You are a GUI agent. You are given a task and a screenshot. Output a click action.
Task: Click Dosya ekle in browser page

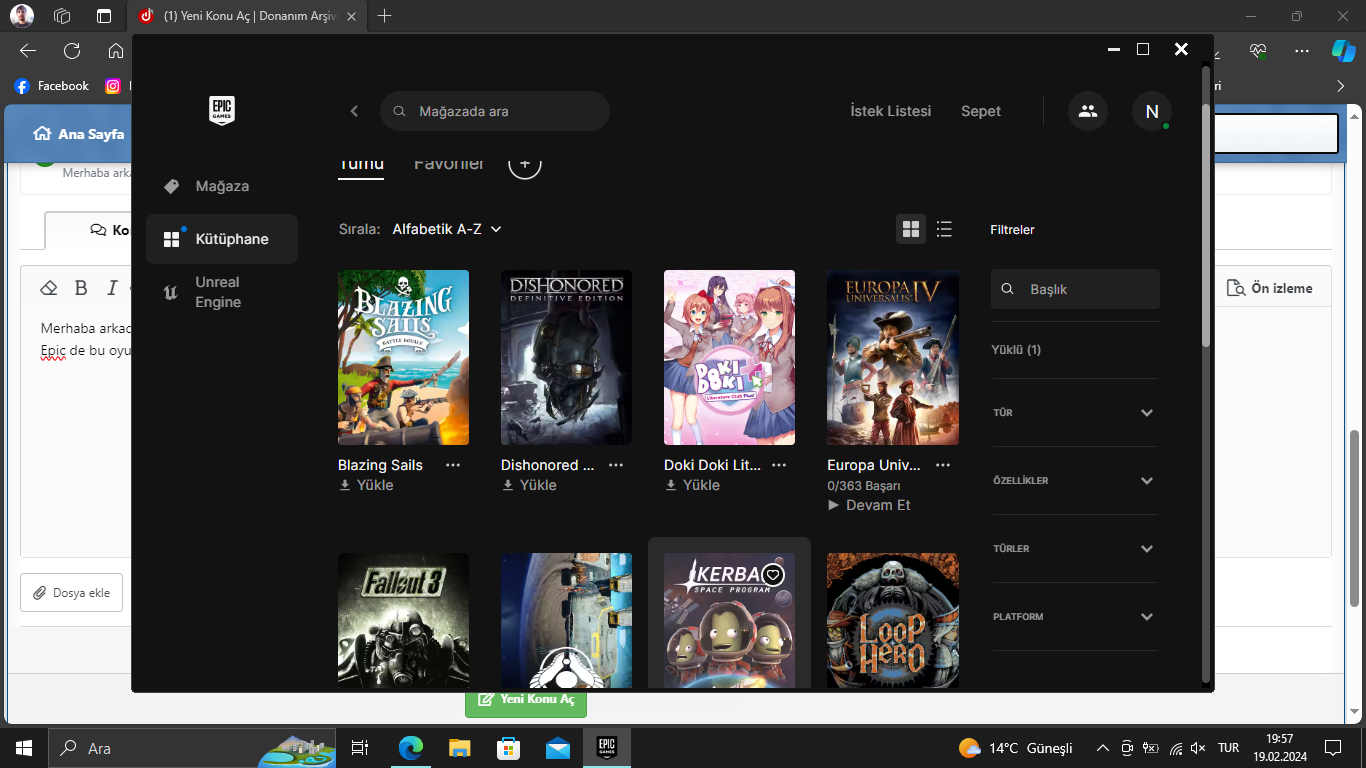coord(72,592)
